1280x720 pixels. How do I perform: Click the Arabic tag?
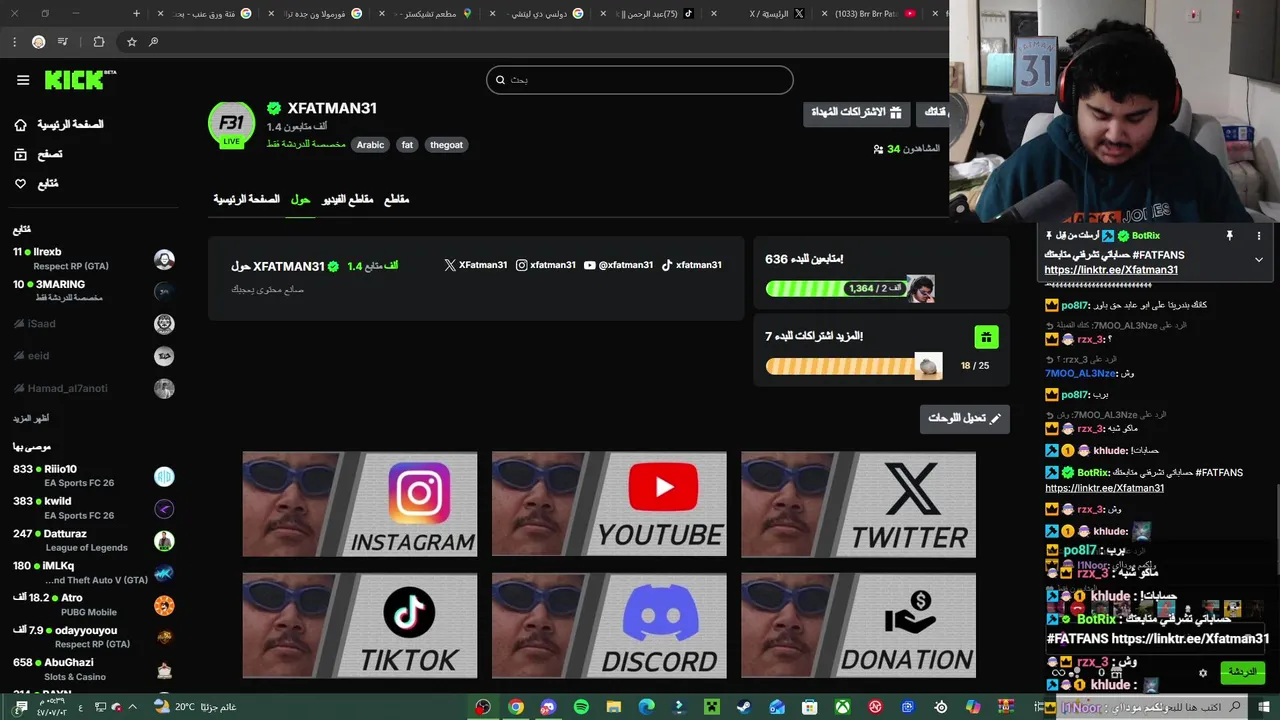coord(370,145)
